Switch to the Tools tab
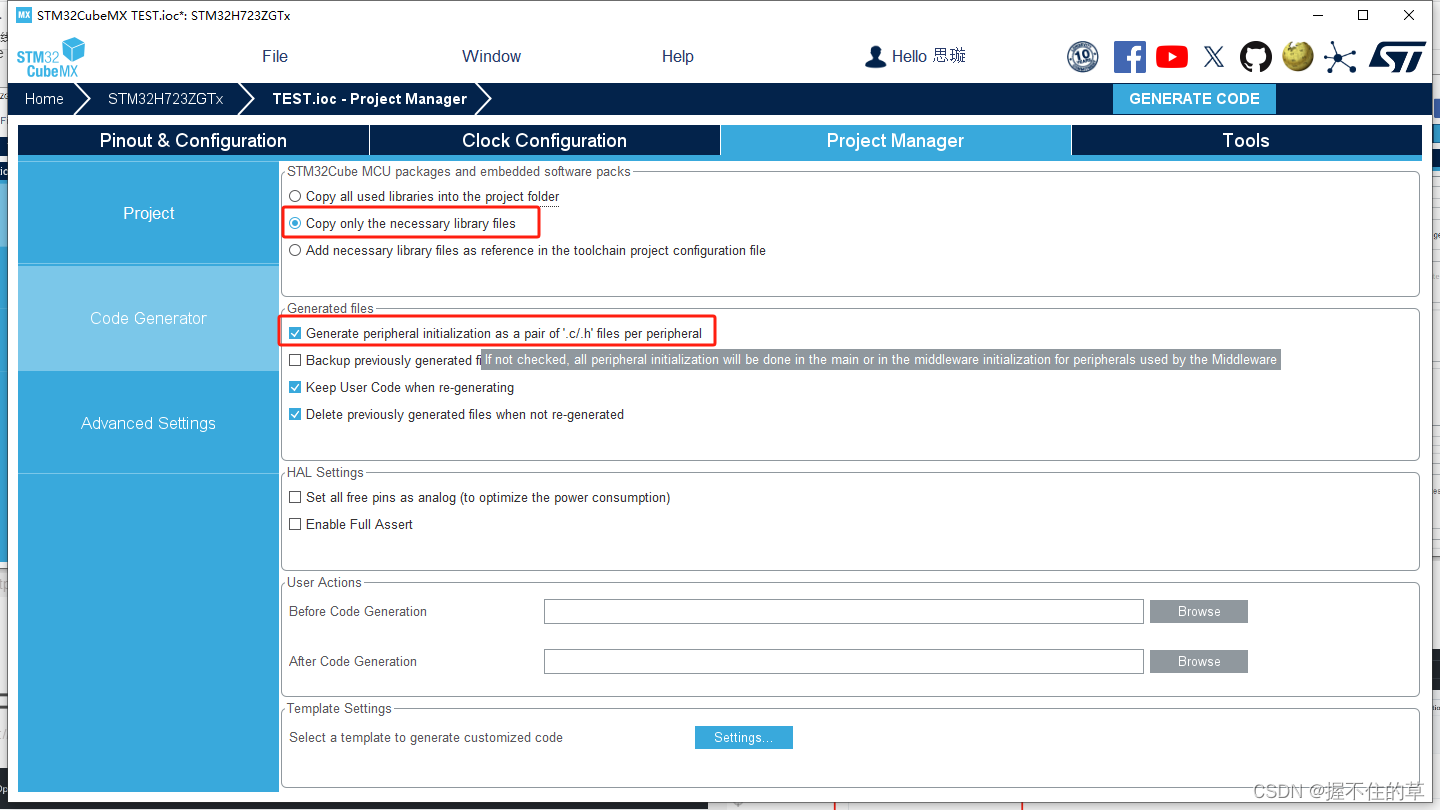The width and height of the screenshot is (1440, 810). pos(1246,140)
